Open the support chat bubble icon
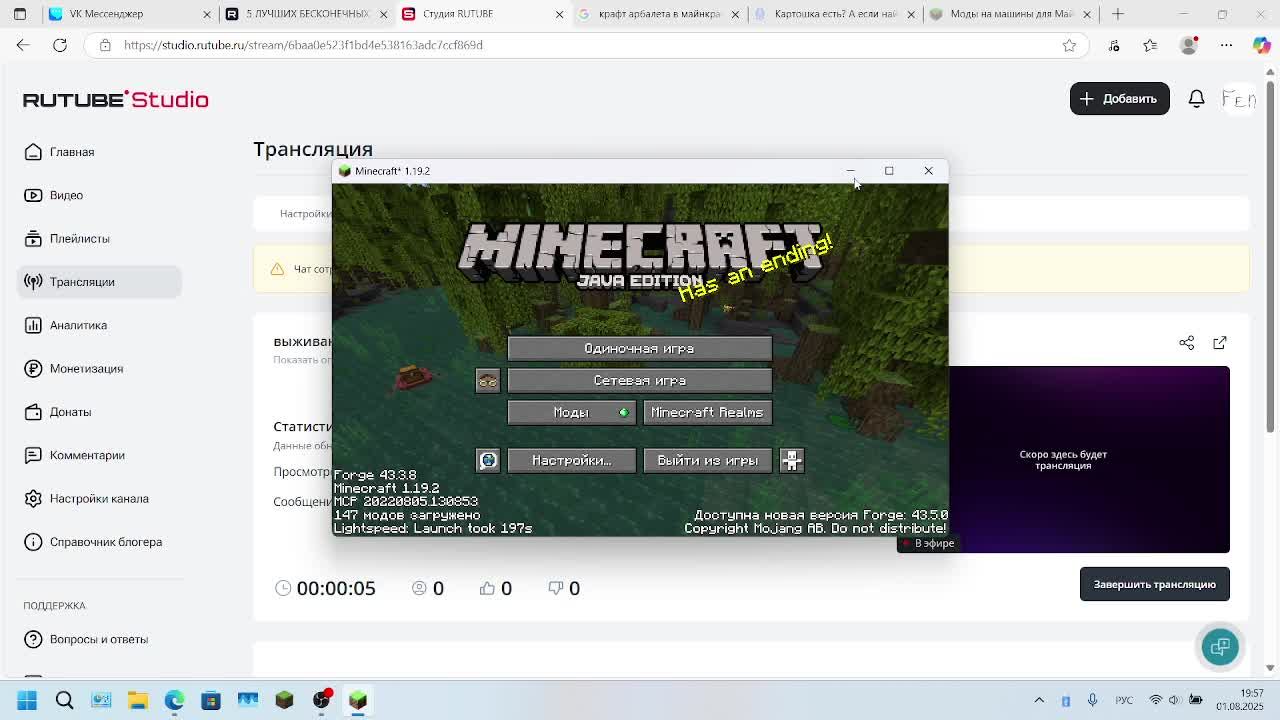1280x720 pixels. [1220, 647]
